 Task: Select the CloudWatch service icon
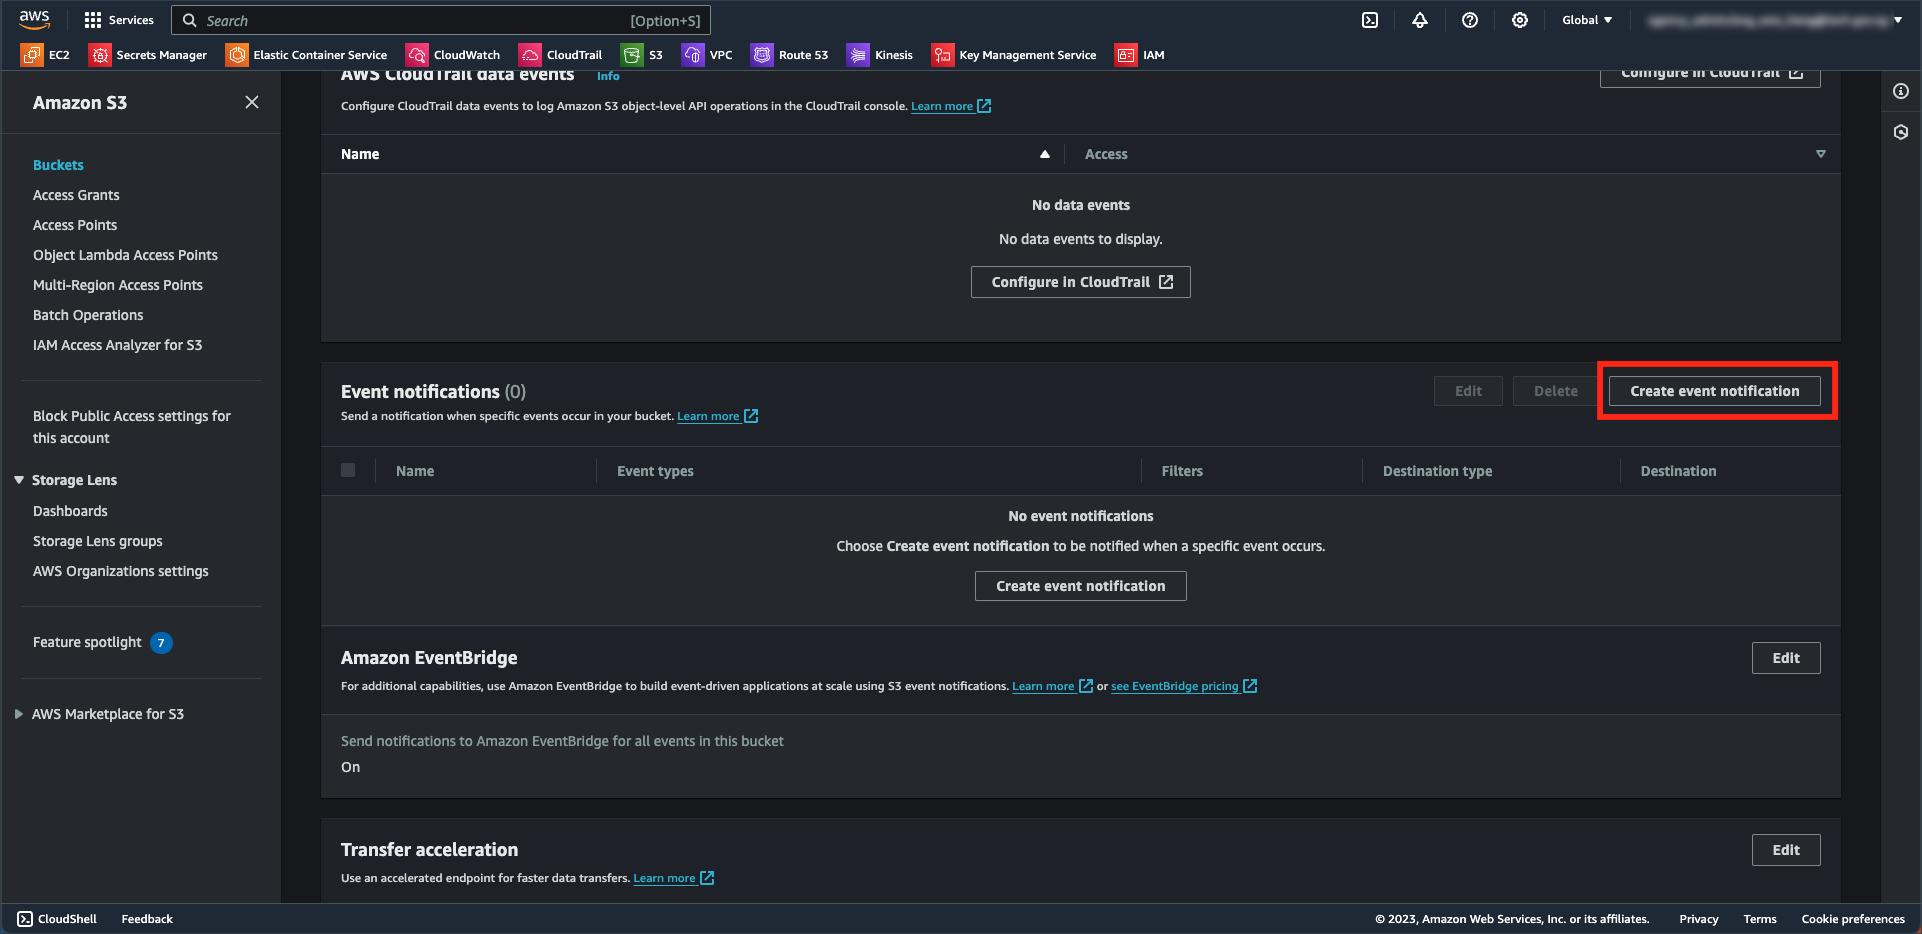pos(419,55)
